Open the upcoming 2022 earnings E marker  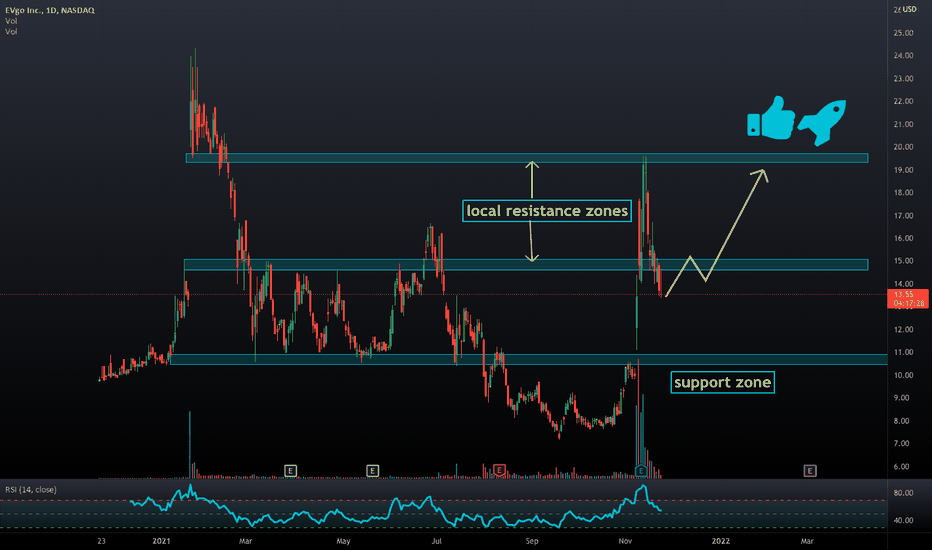pos(810,470)
